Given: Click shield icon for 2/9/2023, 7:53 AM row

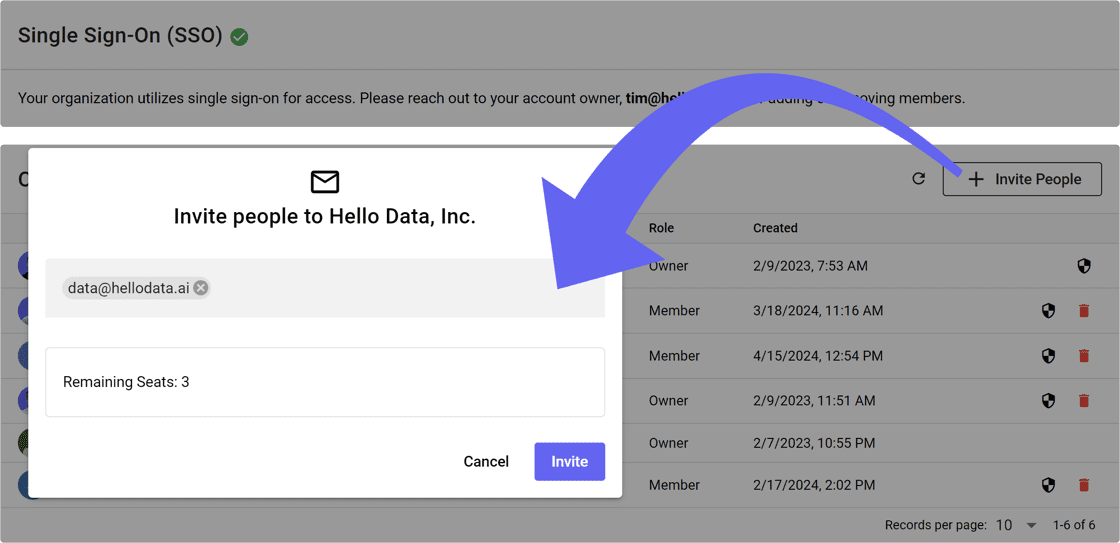Looking at the screenshot, I should pyautogui.click(x=1084, y=266).
